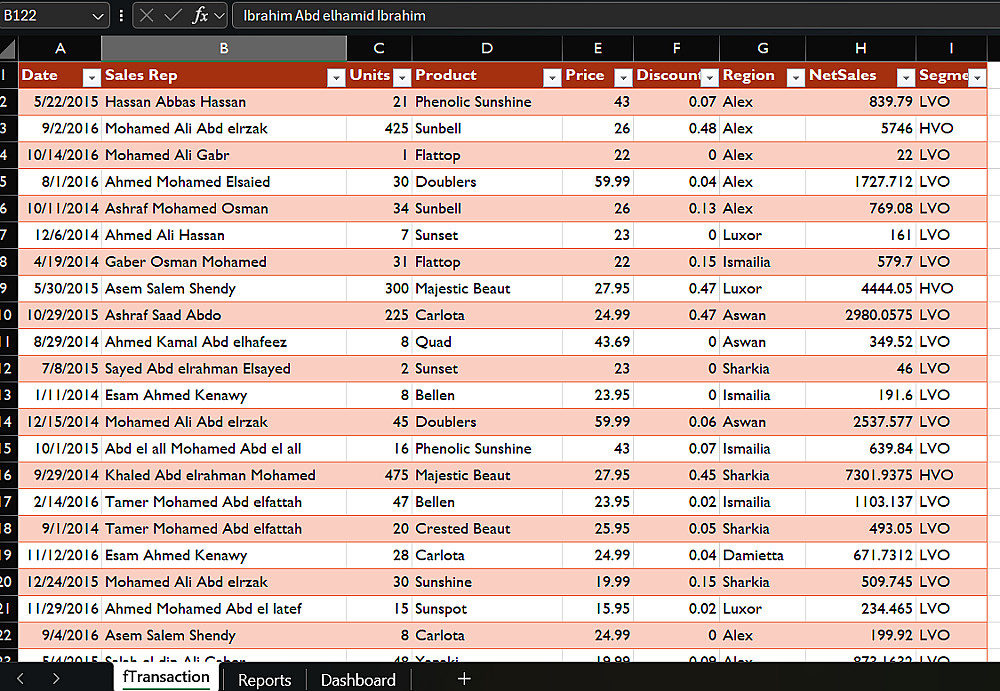Screen dimensions: 1000x691
Task: Click the Ahmed Ali Hassan cell
Action: pyautogui.click(x=224, y=235)
